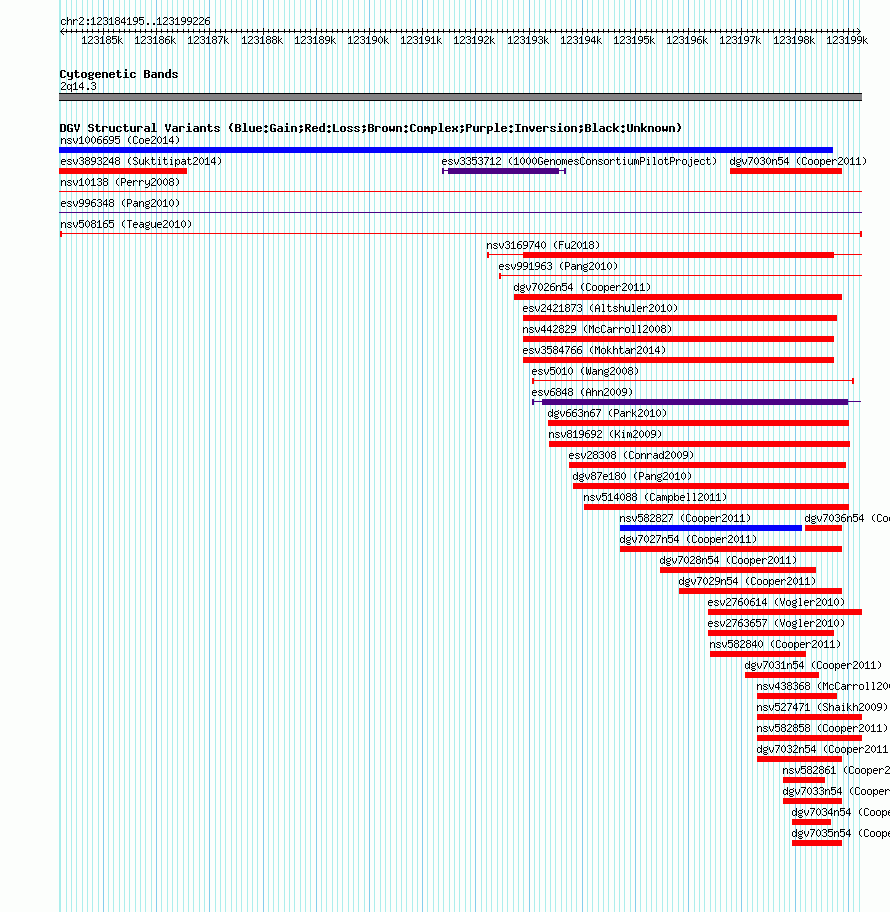Click 123192k on the ruler
The width and height of the screenshot is (890, 912).
pyautogui.click(x=474, y=40)
